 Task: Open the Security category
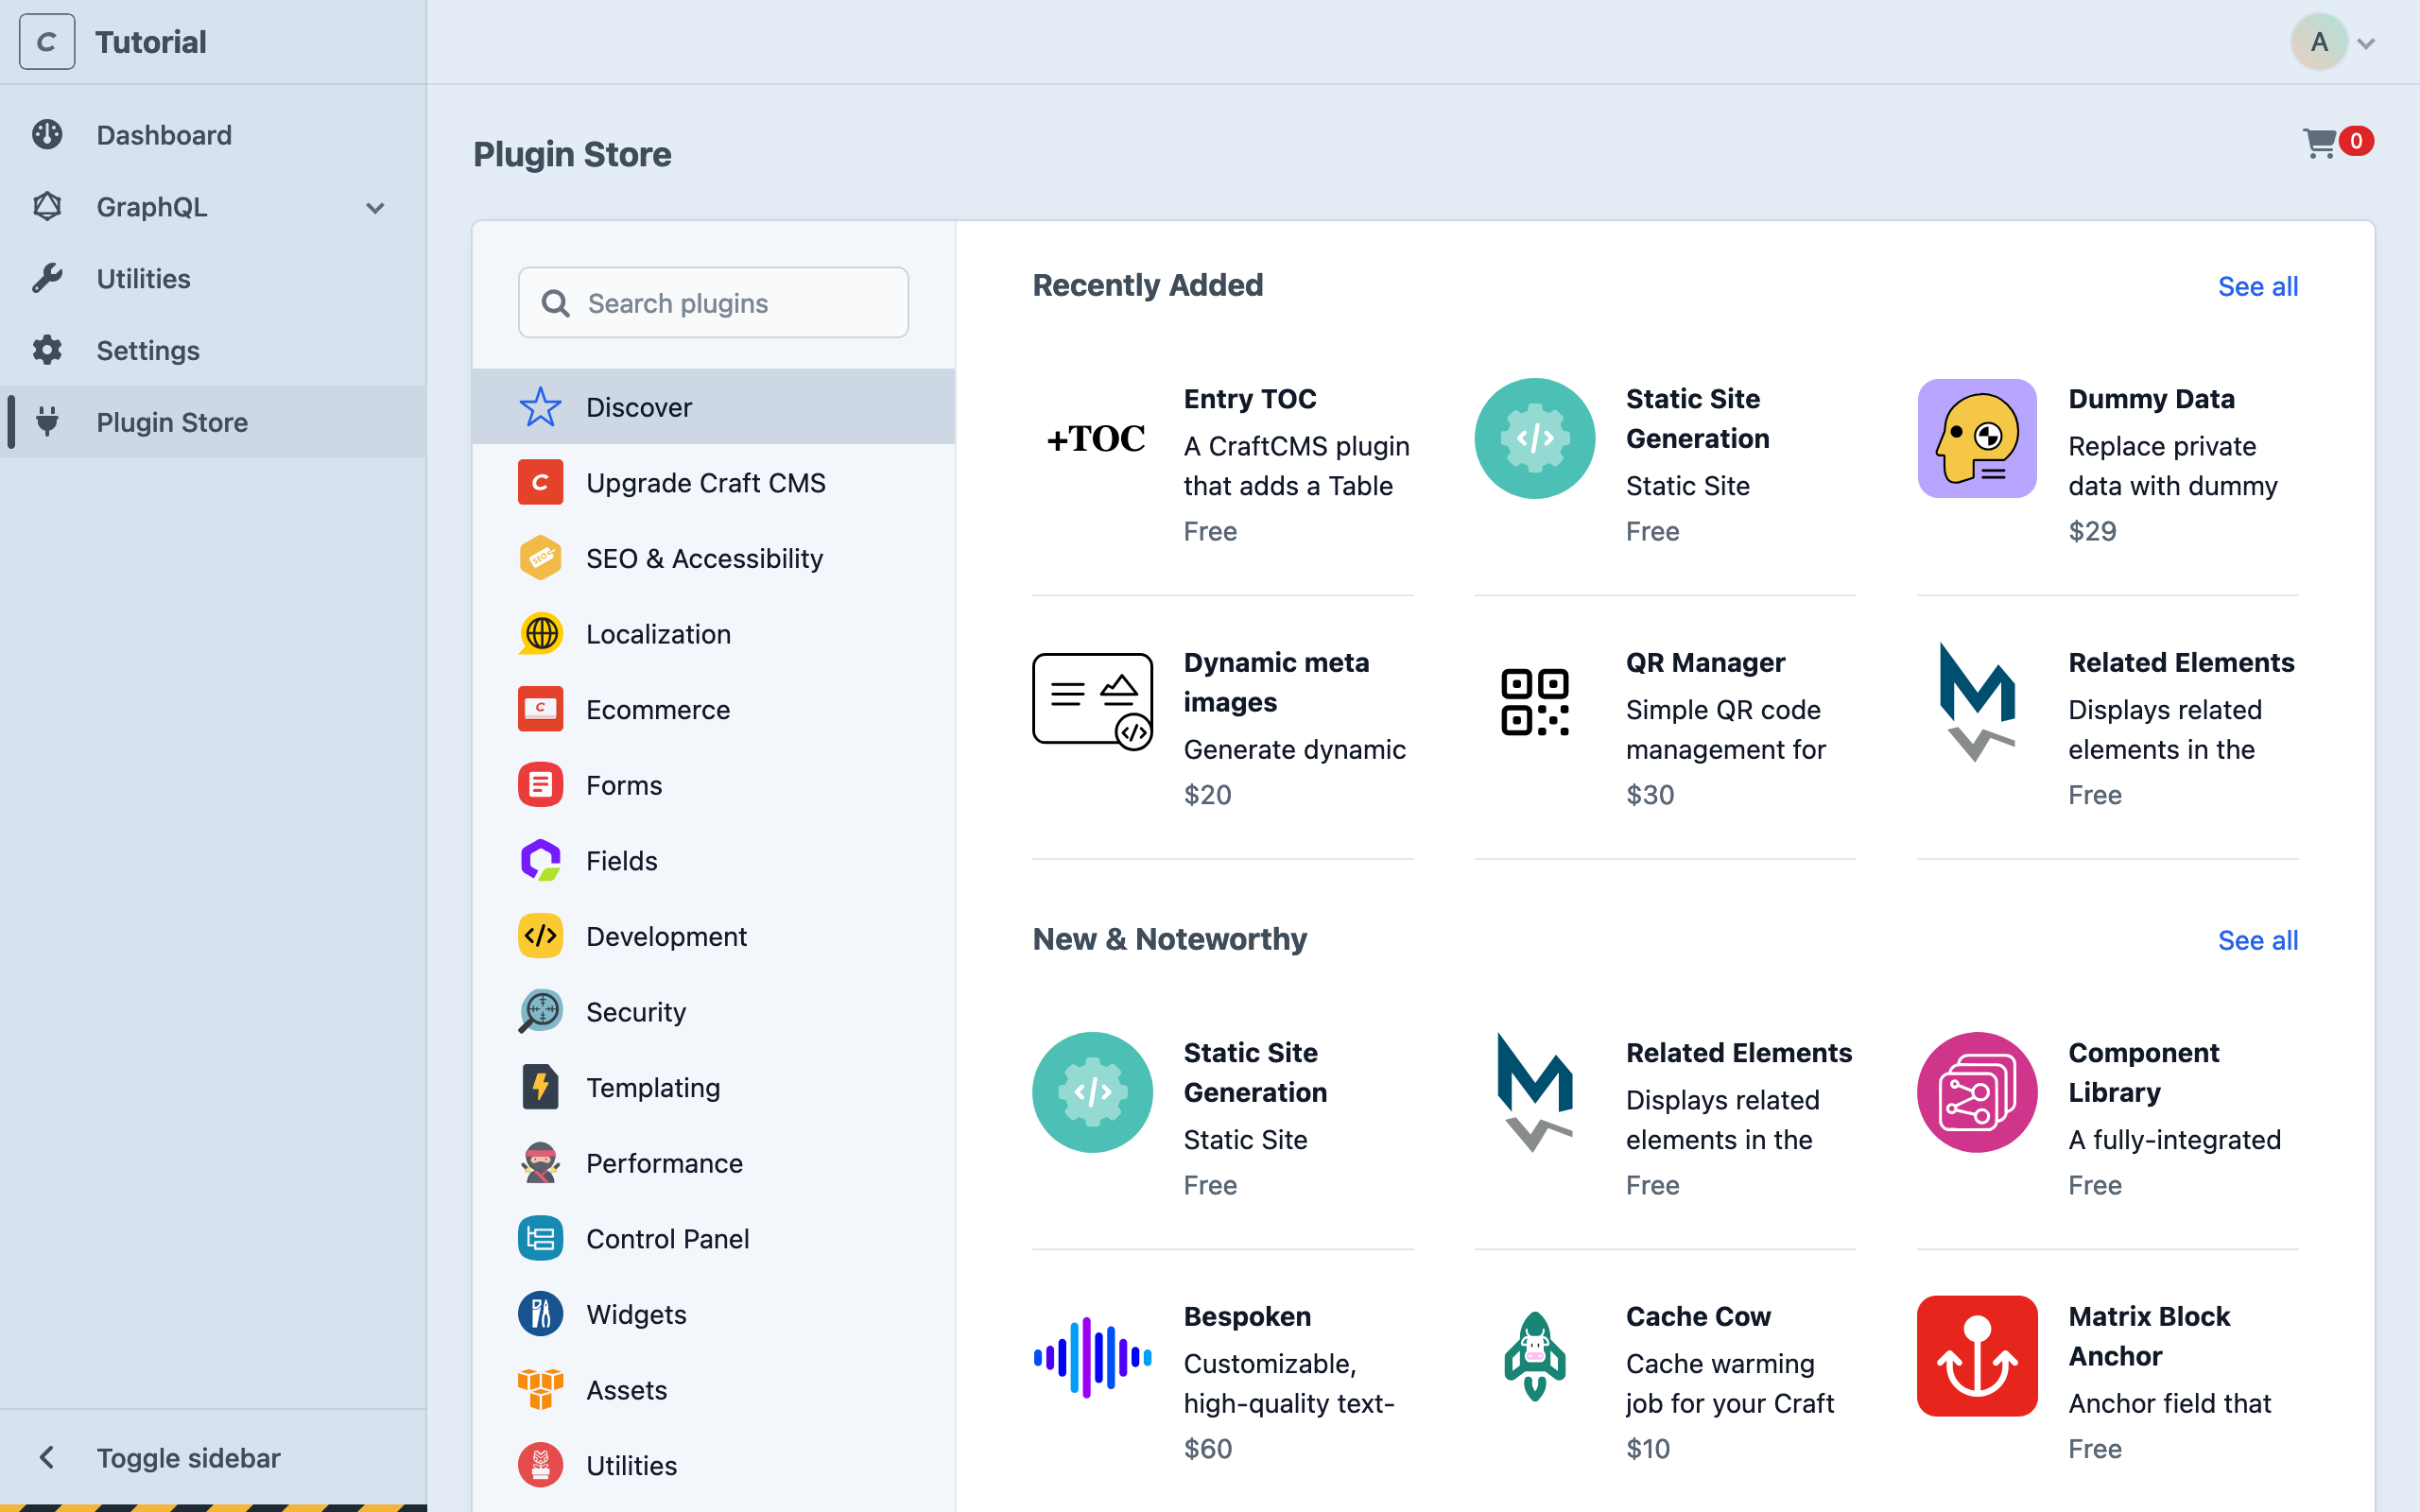tap(636, 1011)
